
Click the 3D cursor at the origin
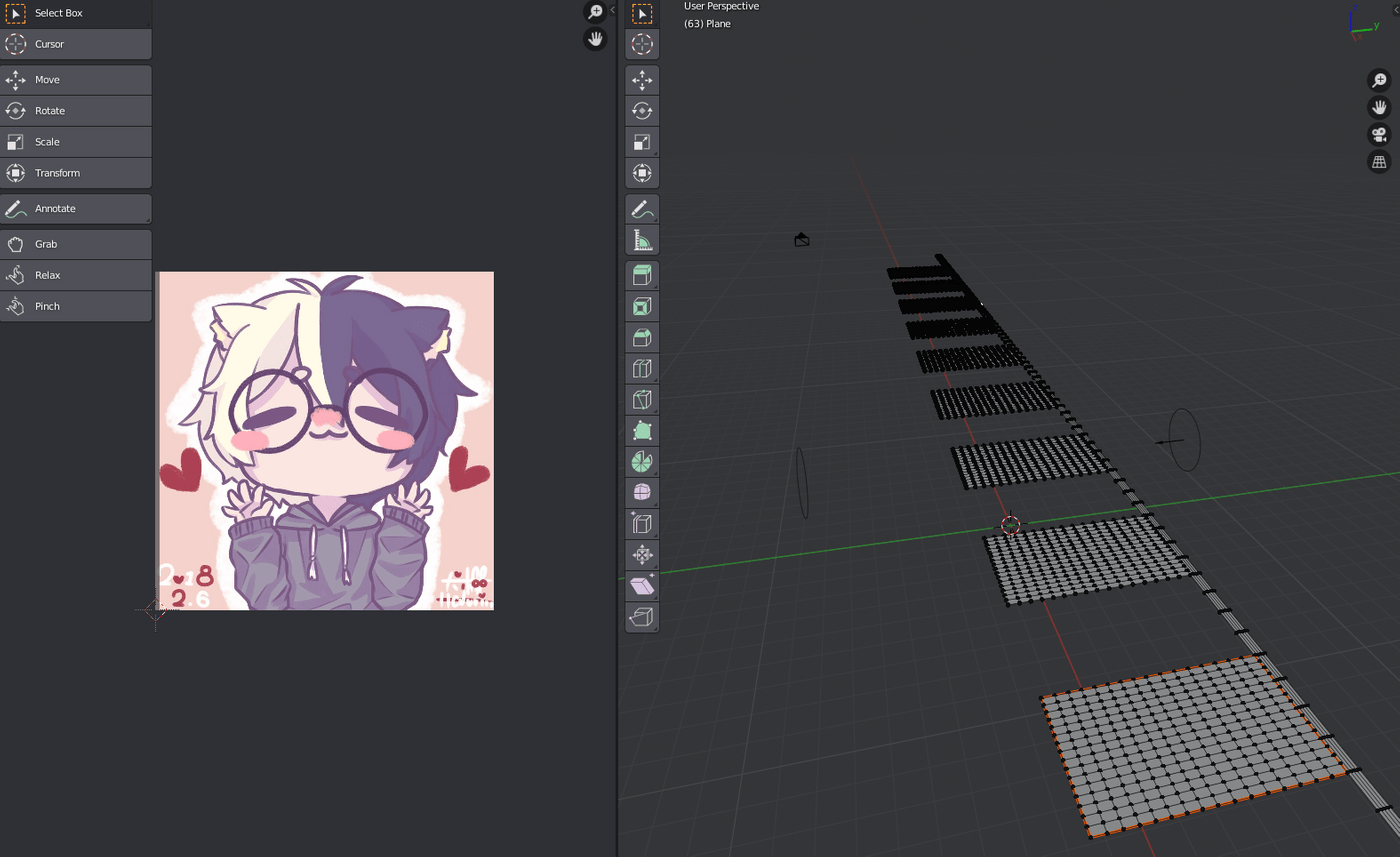click(1011, 524)
